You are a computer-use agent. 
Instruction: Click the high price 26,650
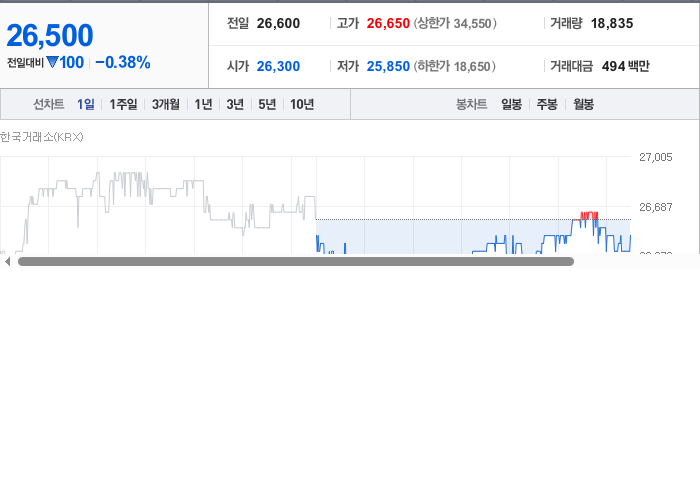pyautogui.click(x=388, y=23)
